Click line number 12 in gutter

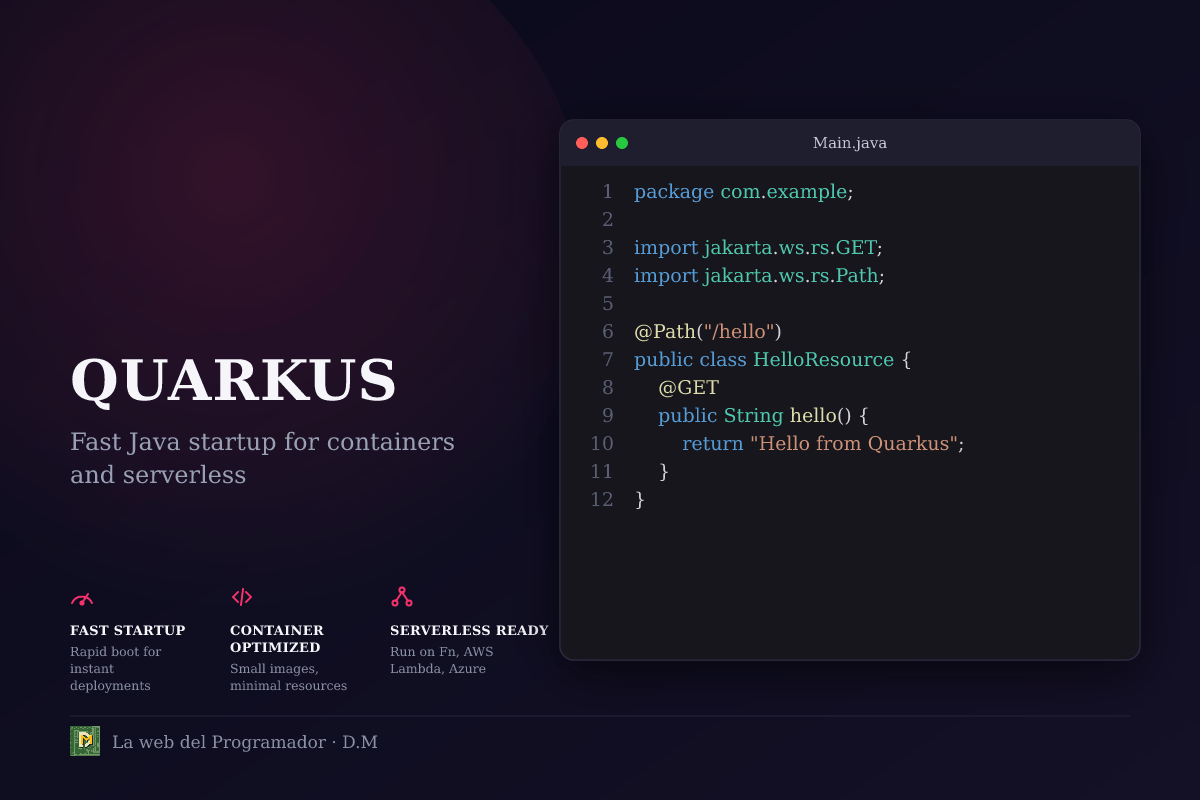tap(601, 500)
